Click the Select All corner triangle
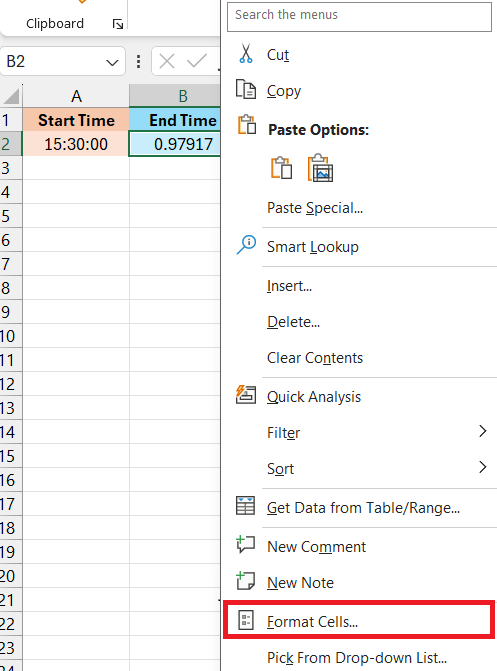The image size is (497, 671). (11, 96)
